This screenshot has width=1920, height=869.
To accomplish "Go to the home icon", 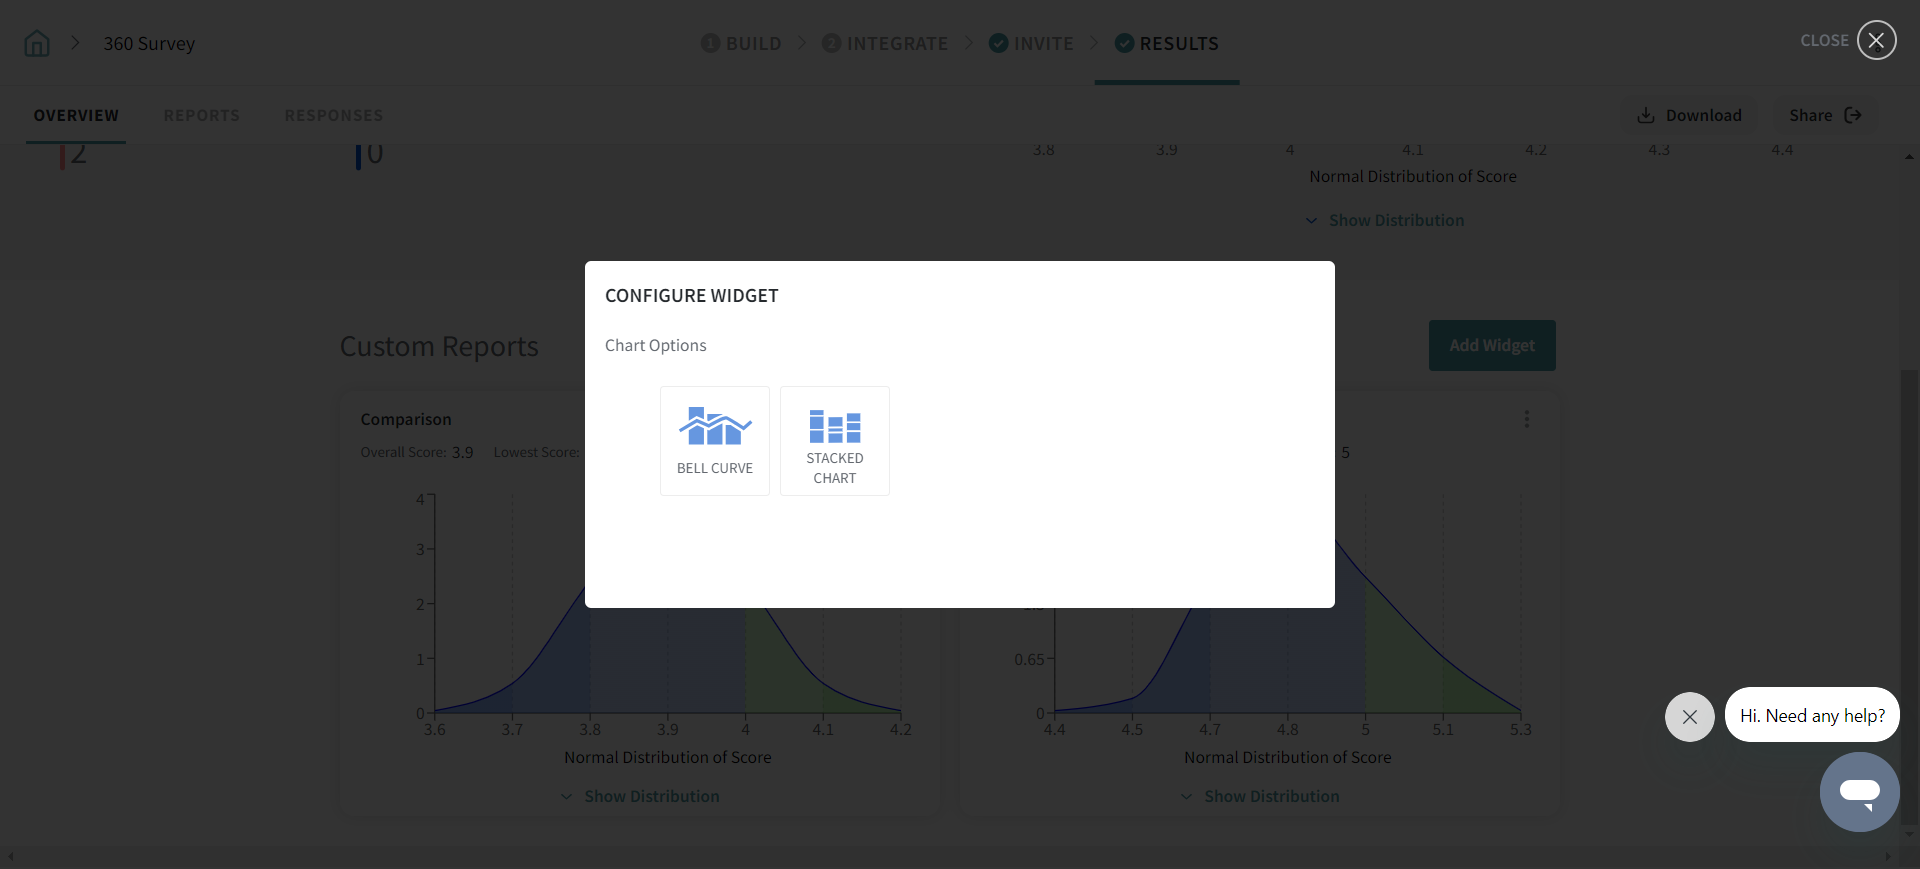I will click(37, 44).
